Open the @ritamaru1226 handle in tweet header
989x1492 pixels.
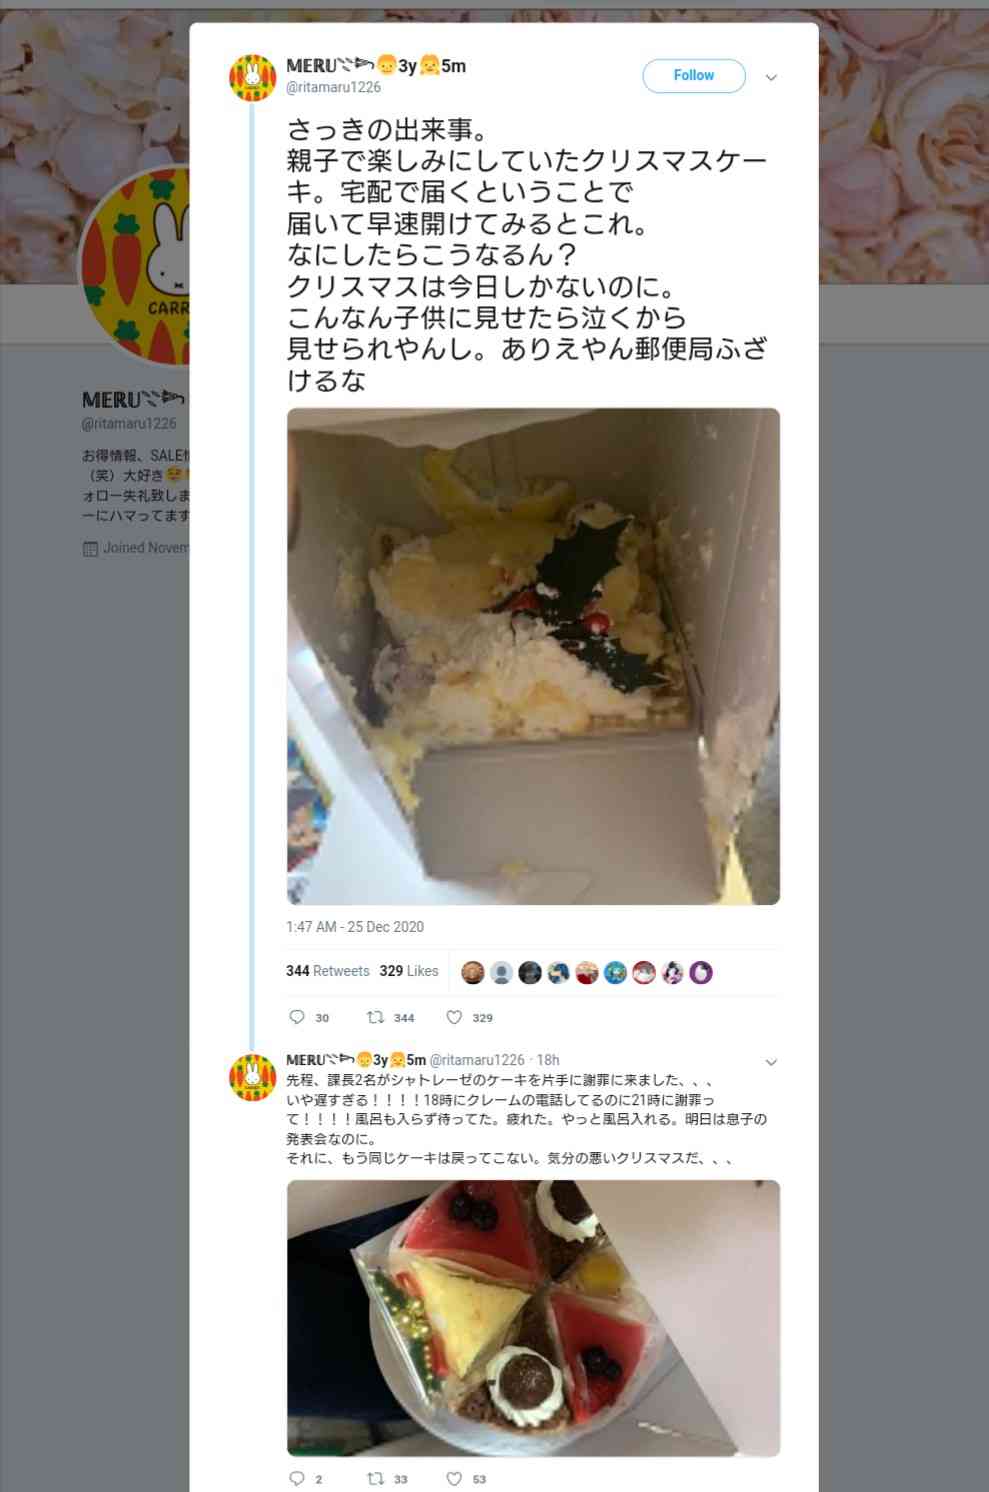coord(333,87)
